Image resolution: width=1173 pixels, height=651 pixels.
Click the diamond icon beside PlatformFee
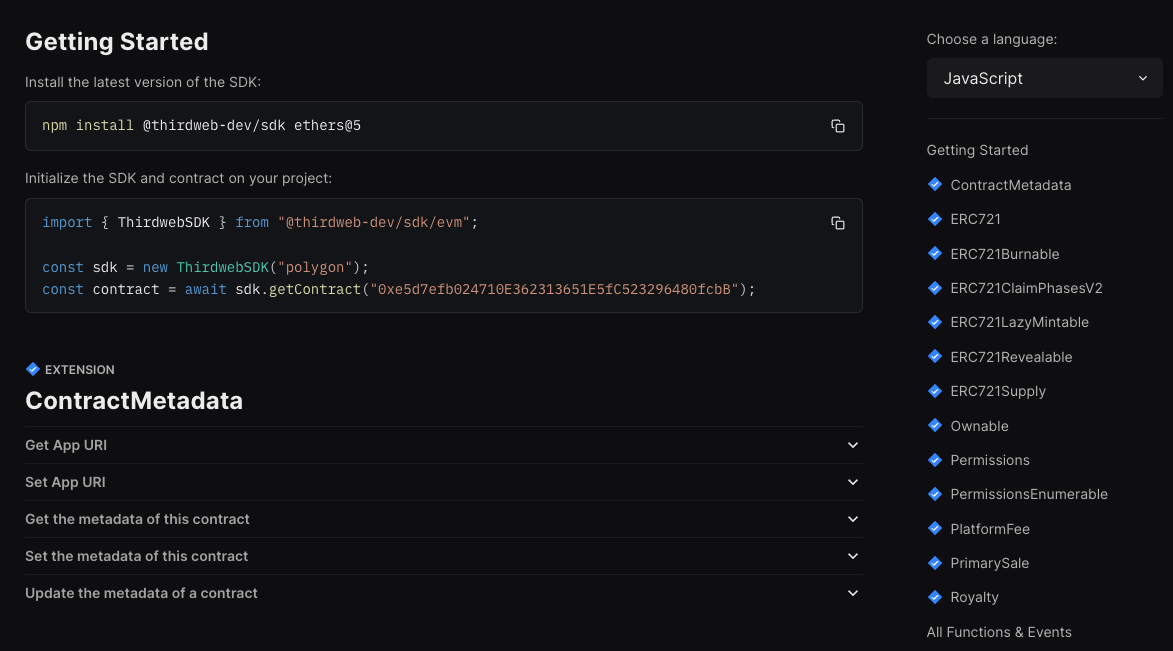pos(934,528)
